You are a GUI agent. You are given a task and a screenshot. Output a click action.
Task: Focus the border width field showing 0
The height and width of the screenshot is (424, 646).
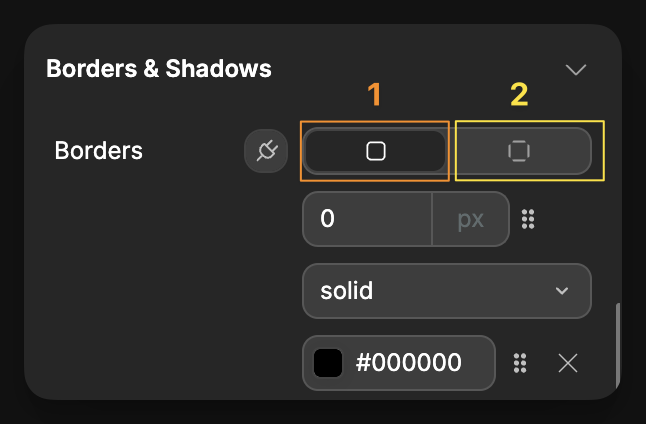coord(367,219)
